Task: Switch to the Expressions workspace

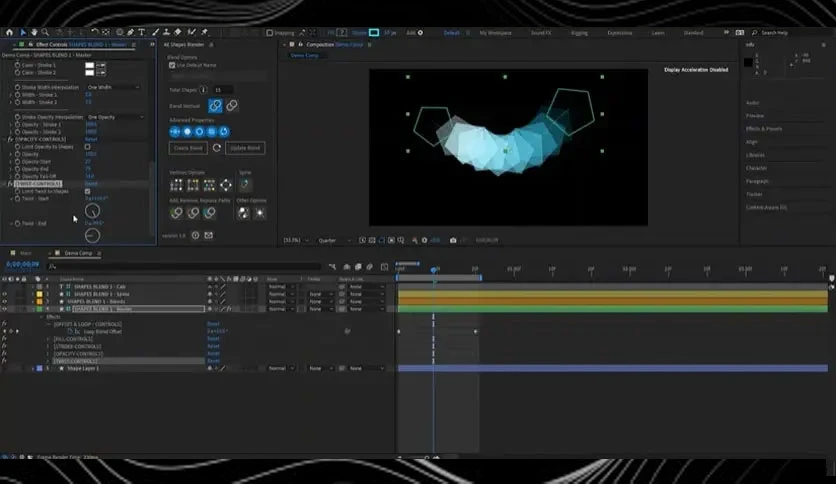Action: coord(620,33)
